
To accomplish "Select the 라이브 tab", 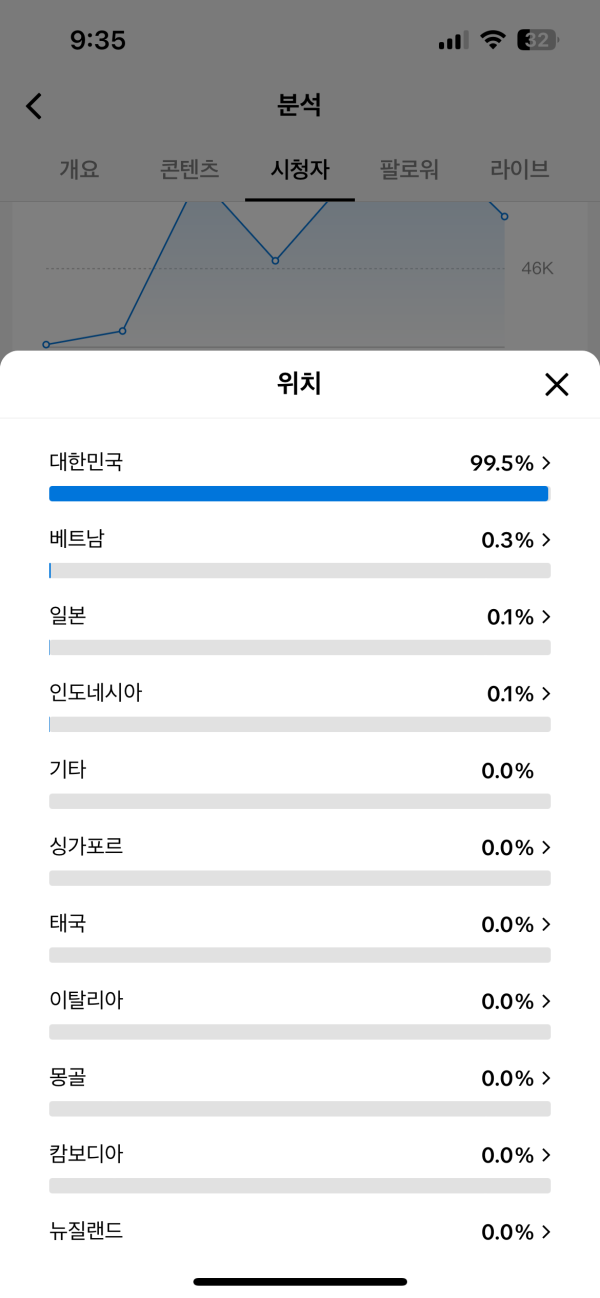I will [x=520, y=169].
